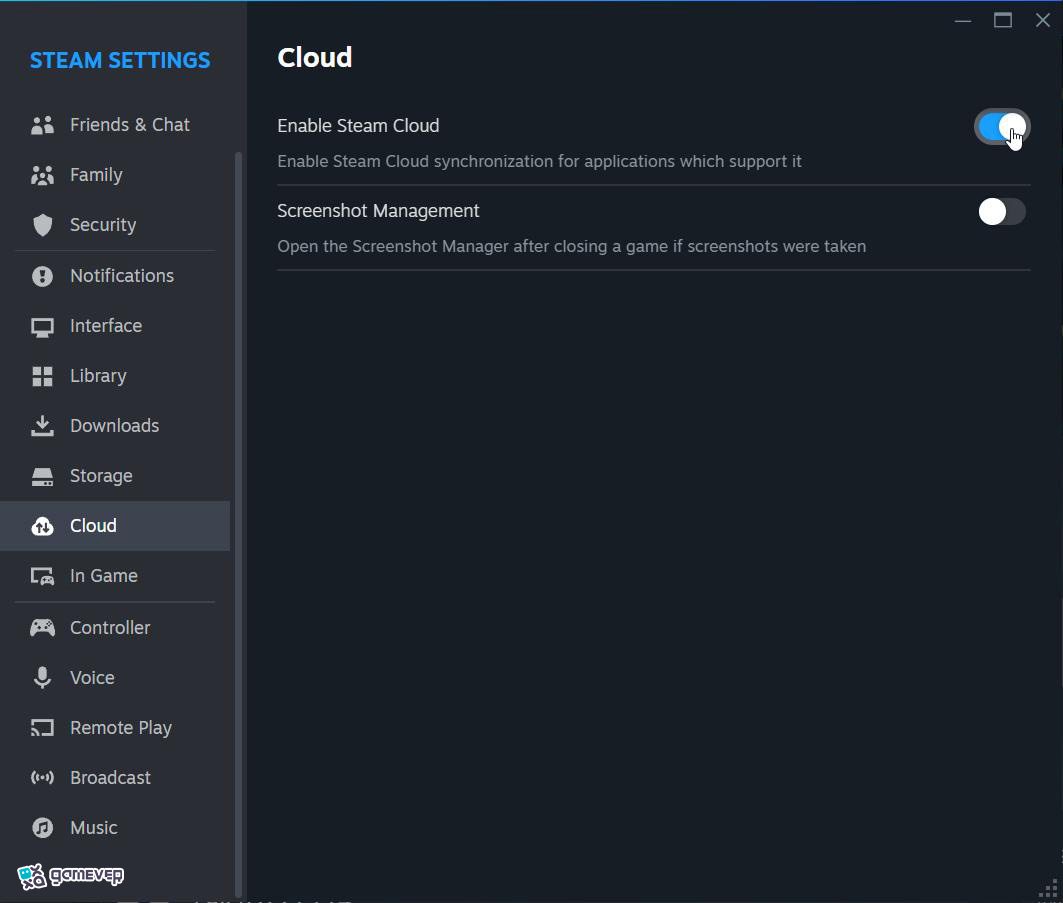Click 'Enable Steam Cloud synchronization' description text
Screen dimensions: 1063x903
(x=539, y=161)
